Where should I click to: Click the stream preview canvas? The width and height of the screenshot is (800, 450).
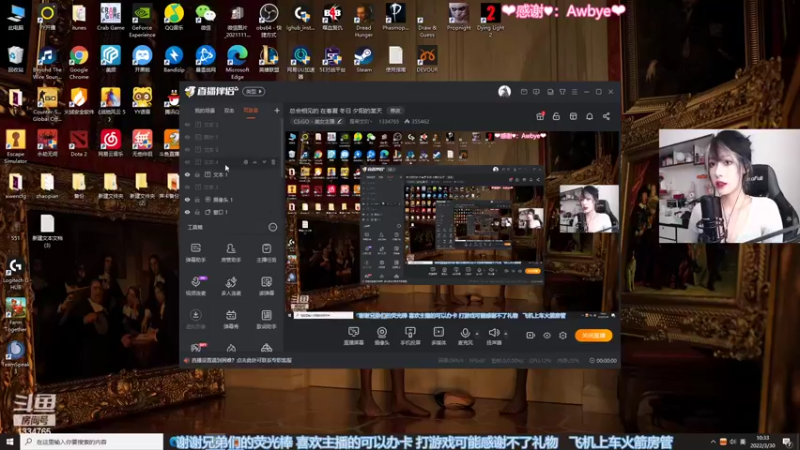pyautogui.click(x=453, y=226)
